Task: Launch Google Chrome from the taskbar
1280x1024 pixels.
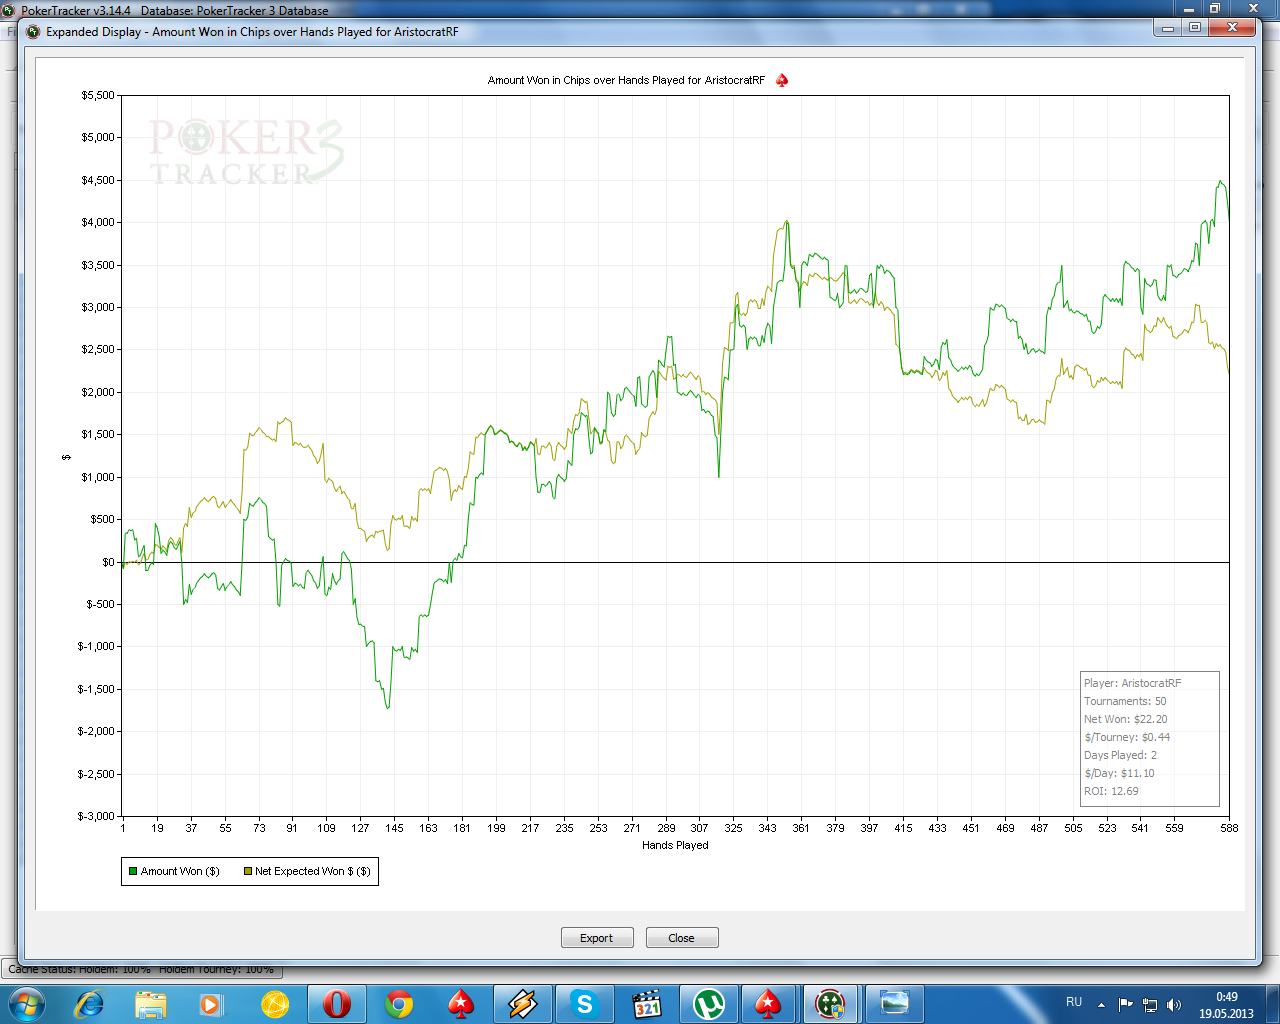Action: (399, 1004)
